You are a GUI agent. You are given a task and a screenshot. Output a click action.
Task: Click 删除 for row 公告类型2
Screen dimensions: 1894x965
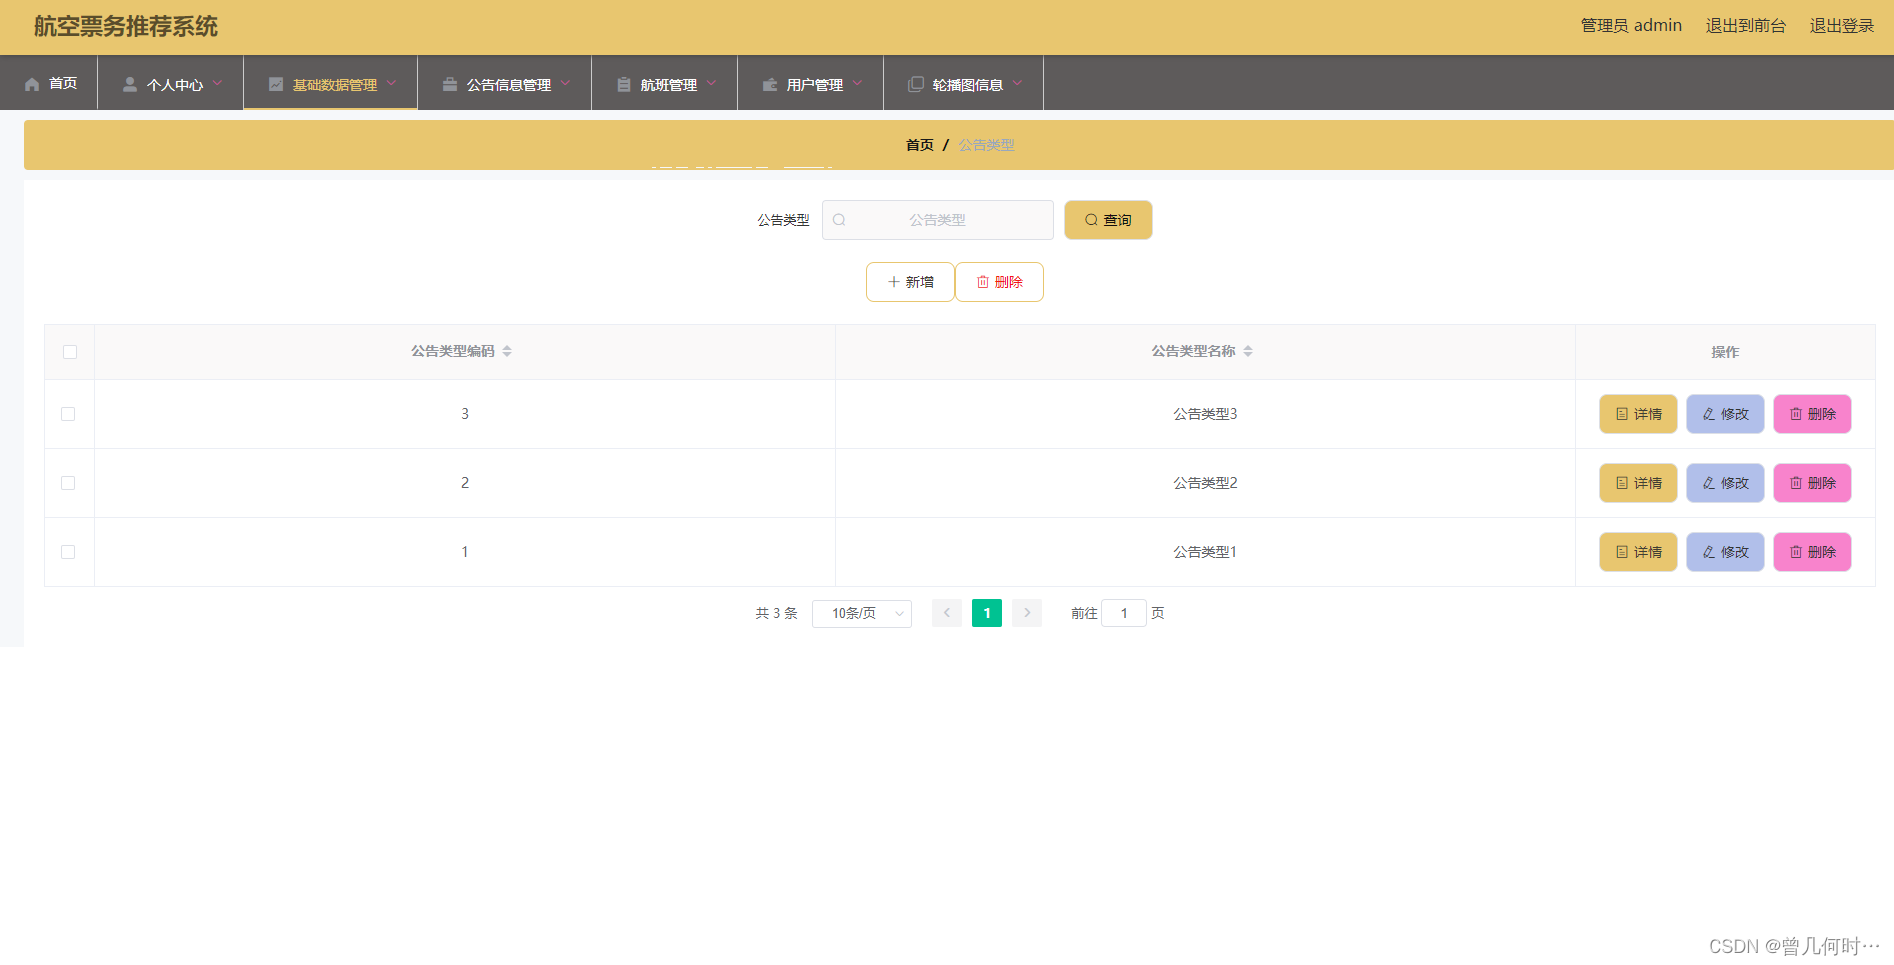pyautogui.click(x=1812, y=483)
